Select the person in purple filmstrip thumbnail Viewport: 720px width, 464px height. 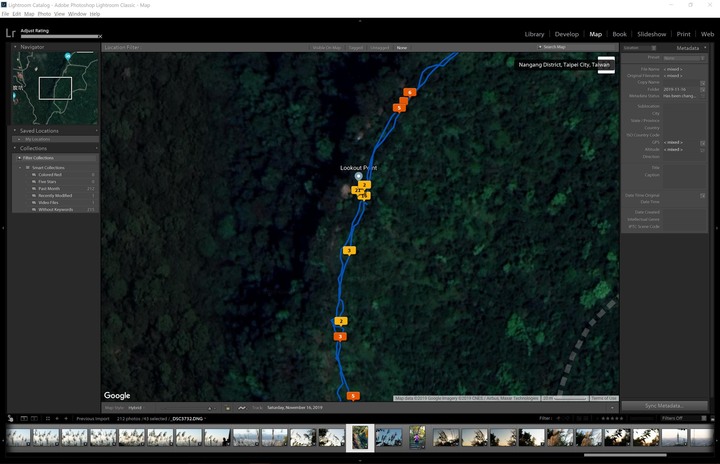(x=417, y=436)
